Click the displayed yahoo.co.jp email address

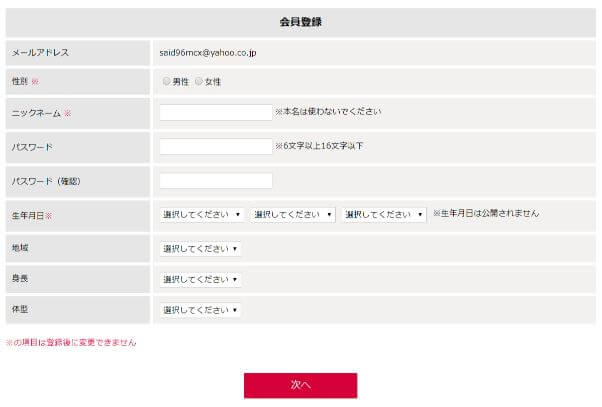[x=208, y=52]
